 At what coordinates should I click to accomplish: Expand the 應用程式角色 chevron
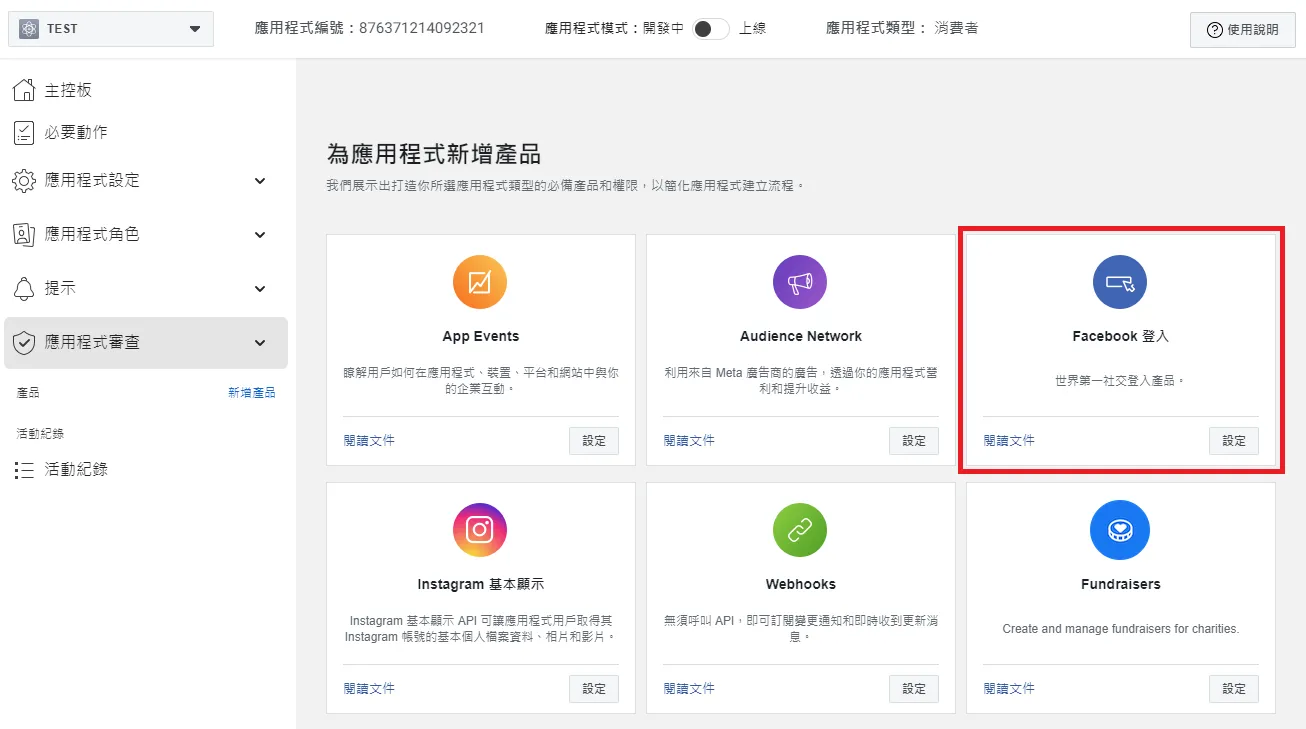(260, 235)
